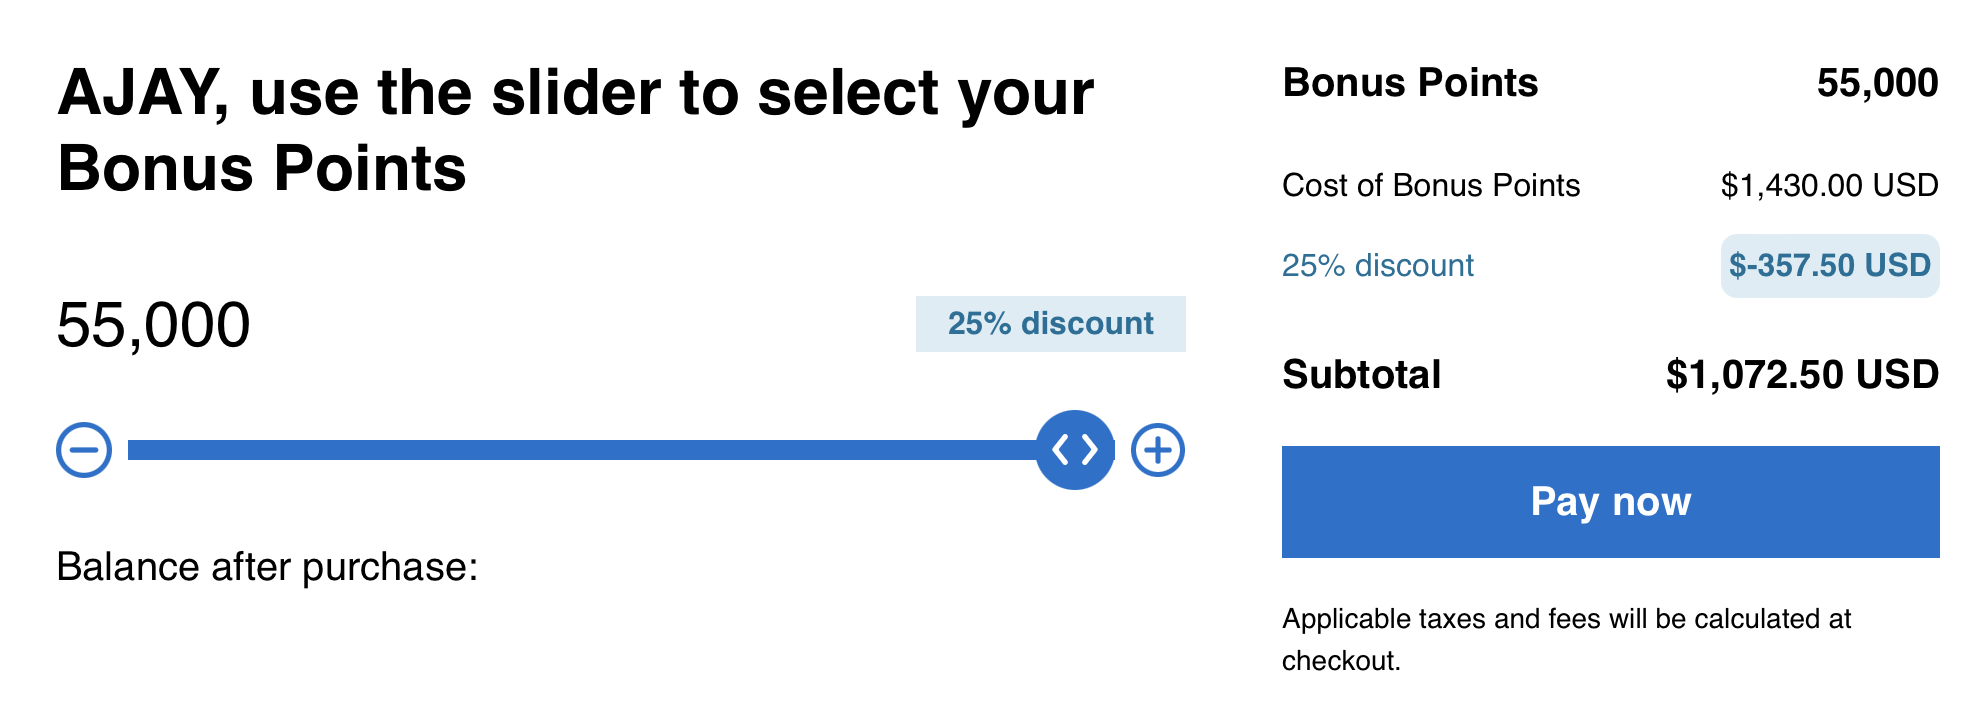Viewport: 1974px width, 728px height.
Task: Click the large 55,000 value above the slider
Action: coord(153,325)
